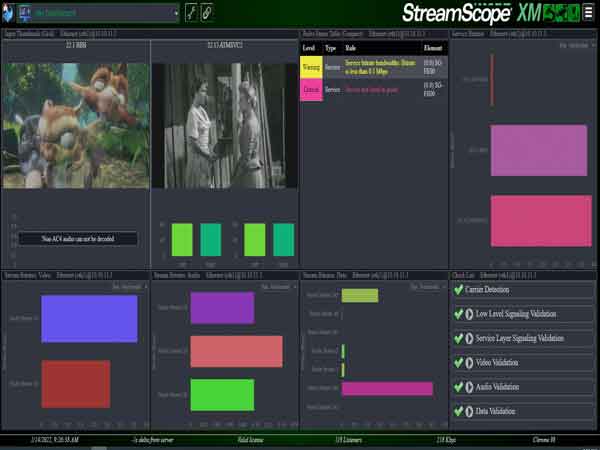Screen dimensions: 600x450
Task: Click the green map image in header
Action: pyautogui.click(x=562, y=13)
